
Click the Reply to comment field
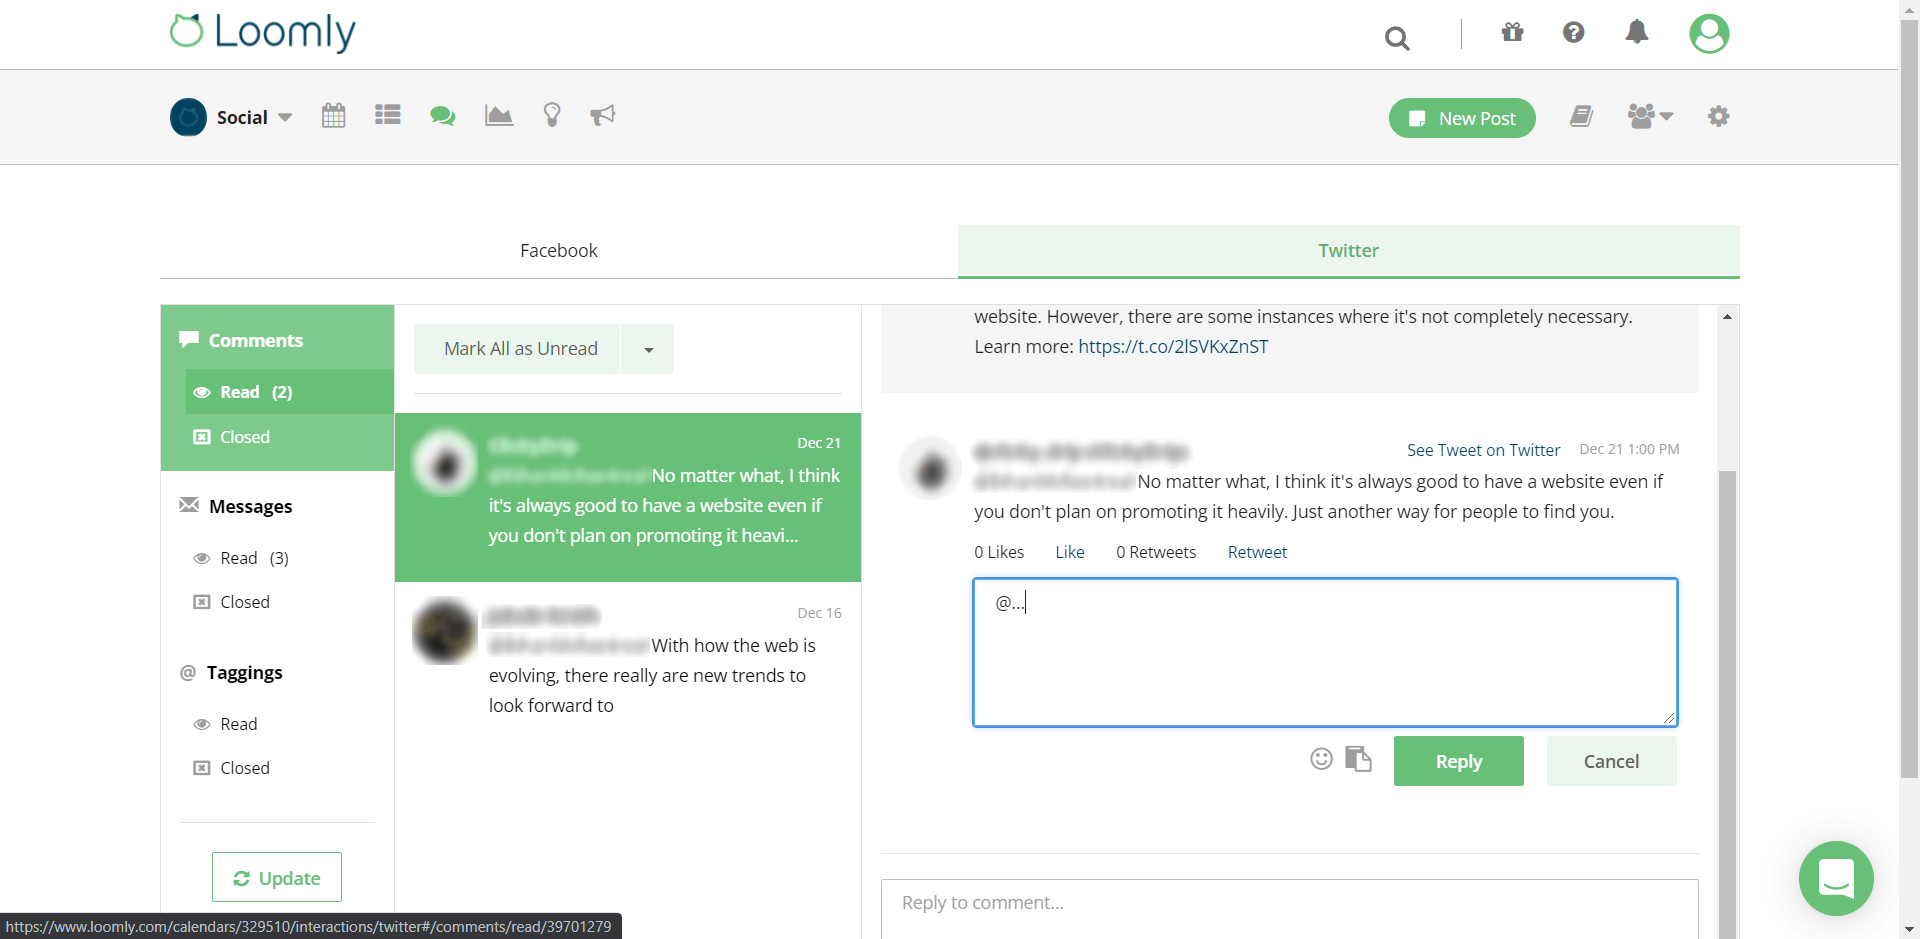pyautogui.click(x=1289, y=908)
